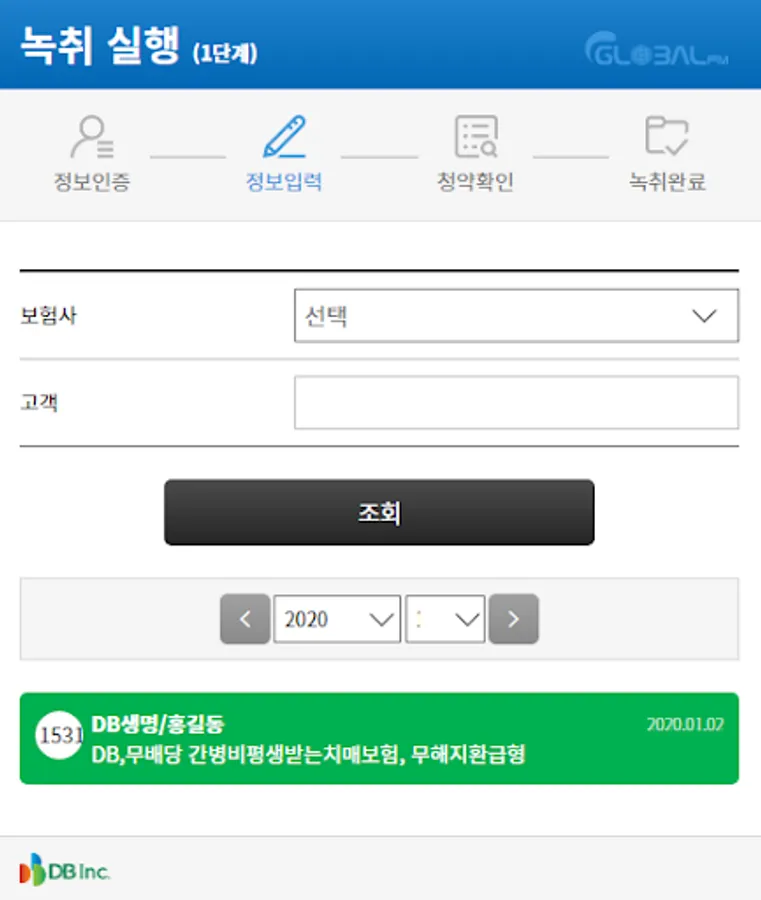Click the 1531 circular badge
This screenshot has height=900, width=761.
pos(59,735)
